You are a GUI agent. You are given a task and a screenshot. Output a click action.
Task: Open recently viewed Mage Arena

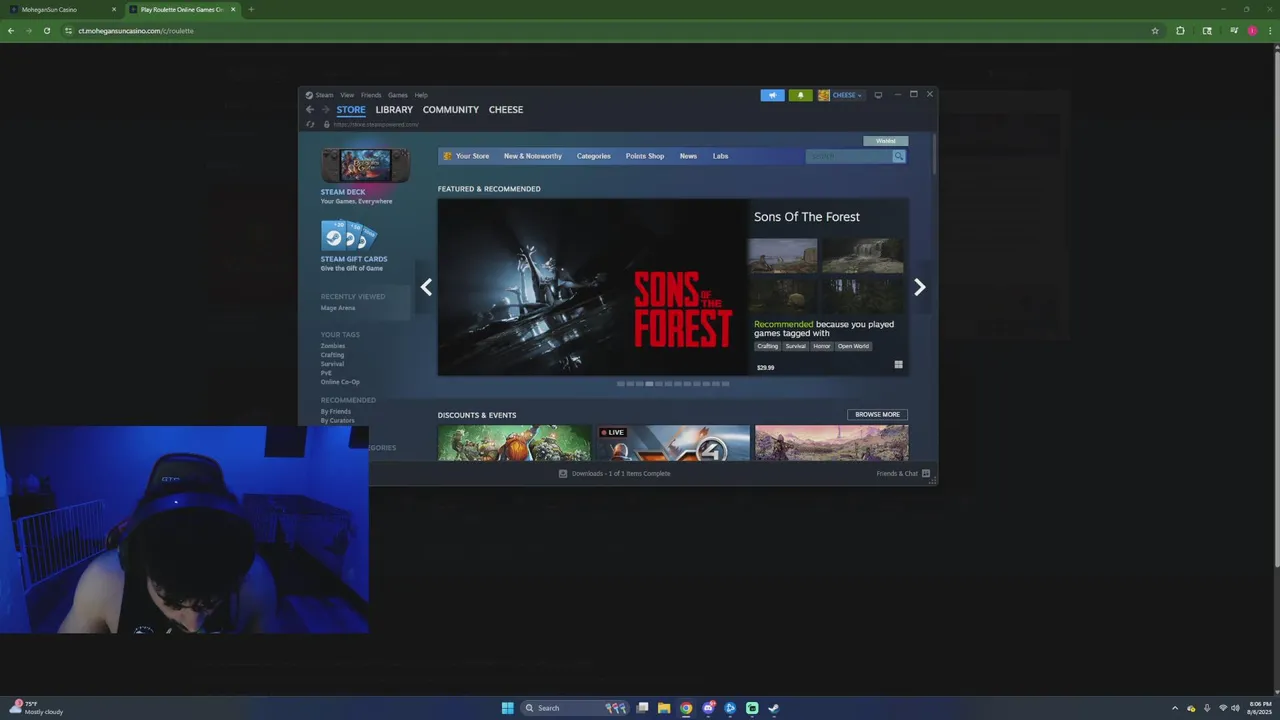point(338,308)
